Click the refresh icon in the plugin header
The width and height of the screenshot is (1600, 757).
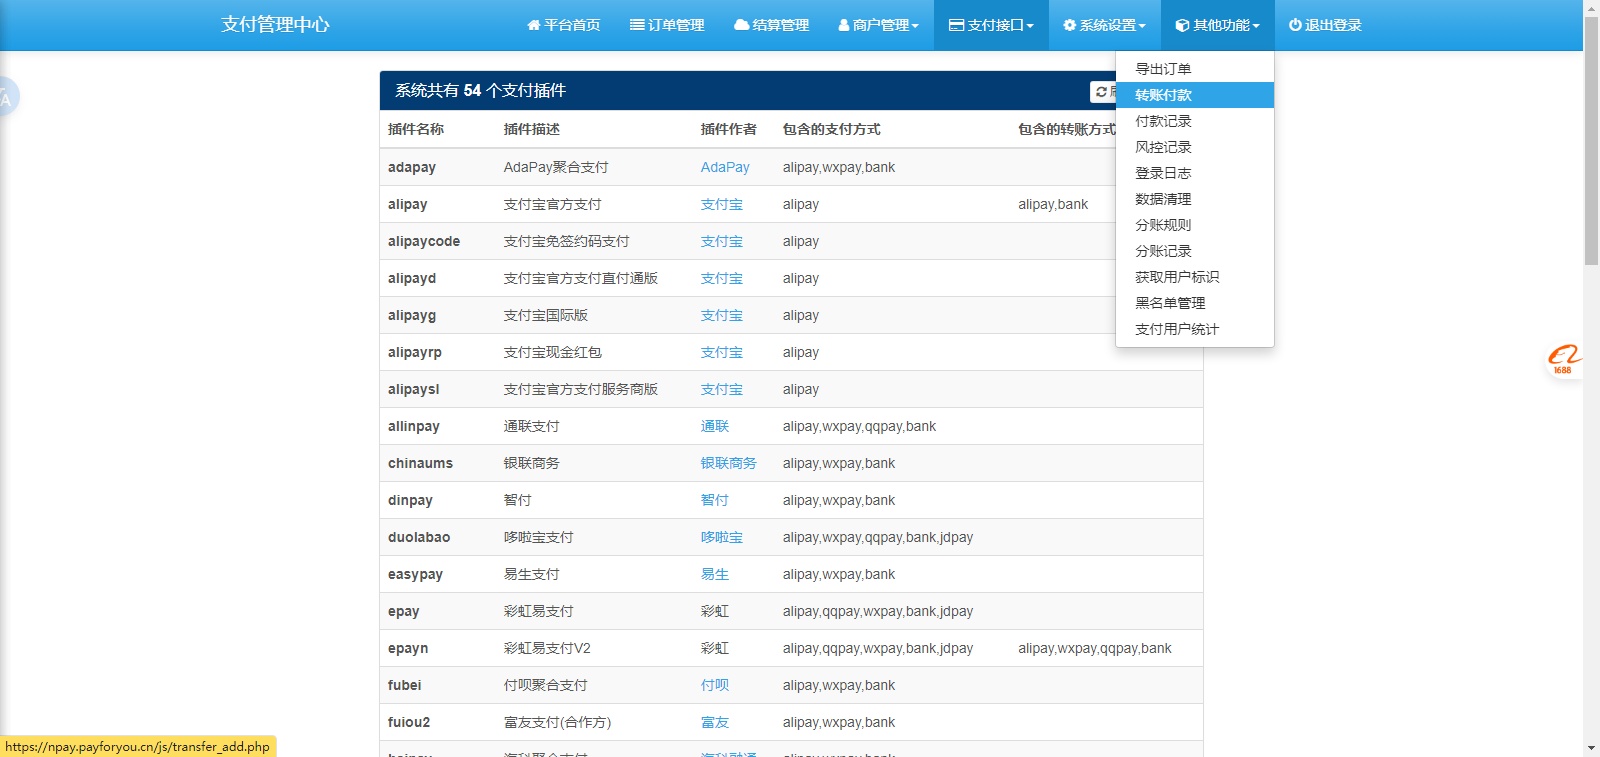pos(1101,91)
